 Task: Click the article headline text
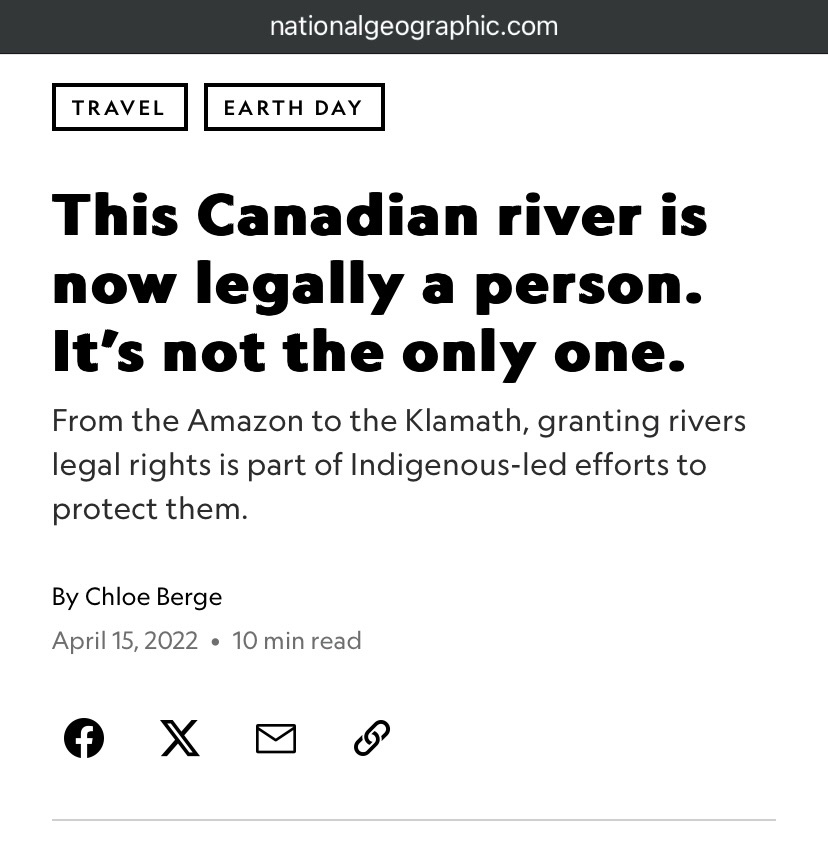pyautogui.click(x=380, y=284)
